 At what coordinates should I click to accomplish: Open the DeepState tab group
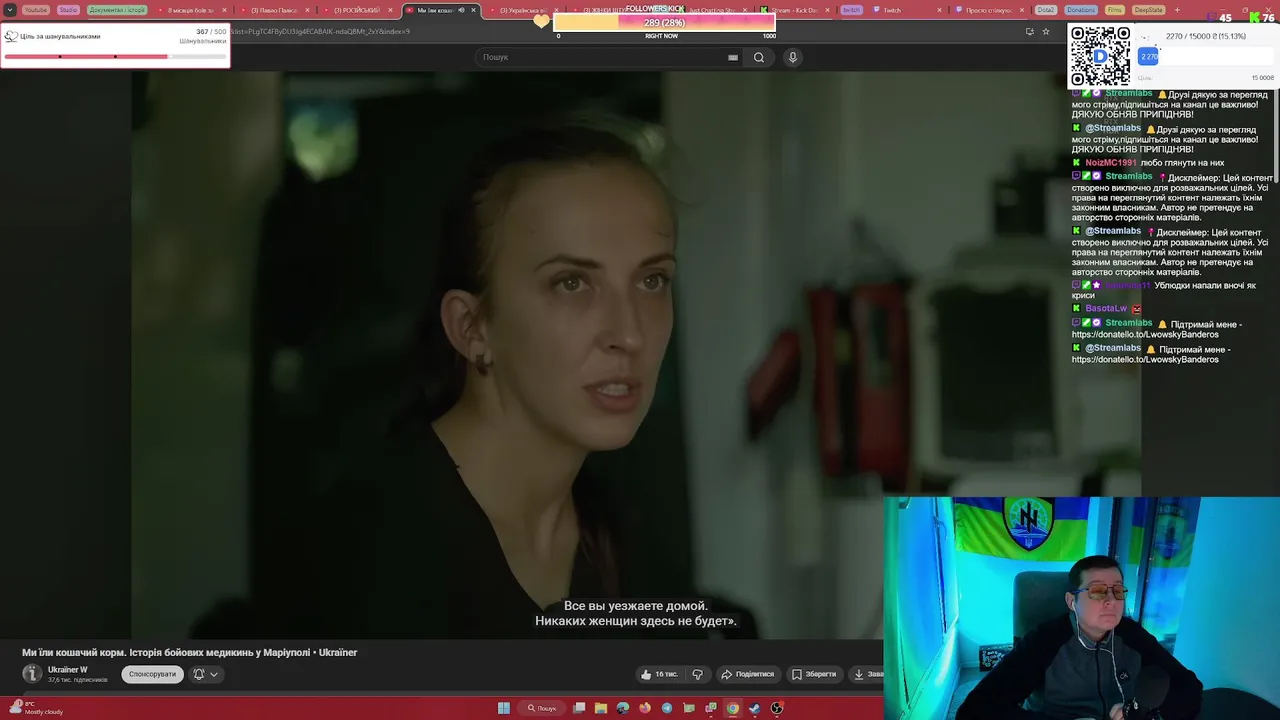[x=1149, y=10]
